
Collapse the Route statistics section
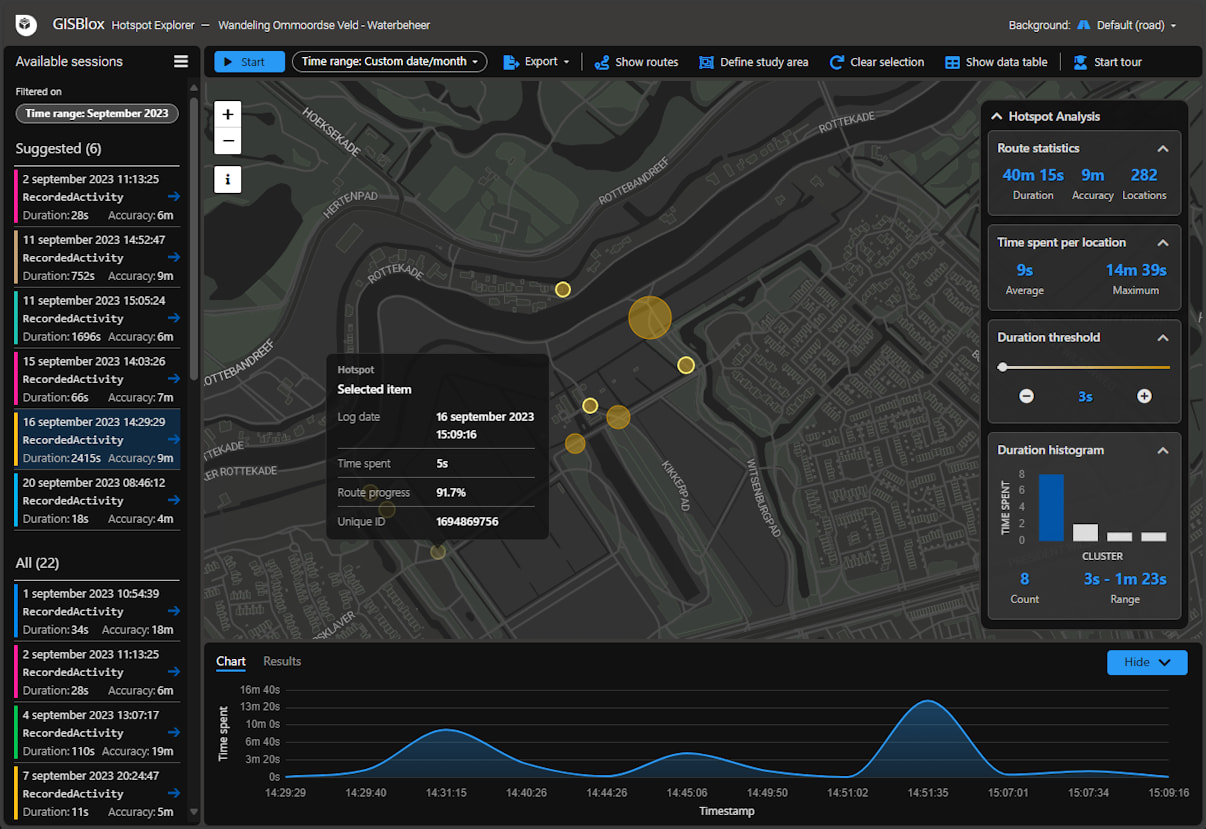pos(1163,148)
